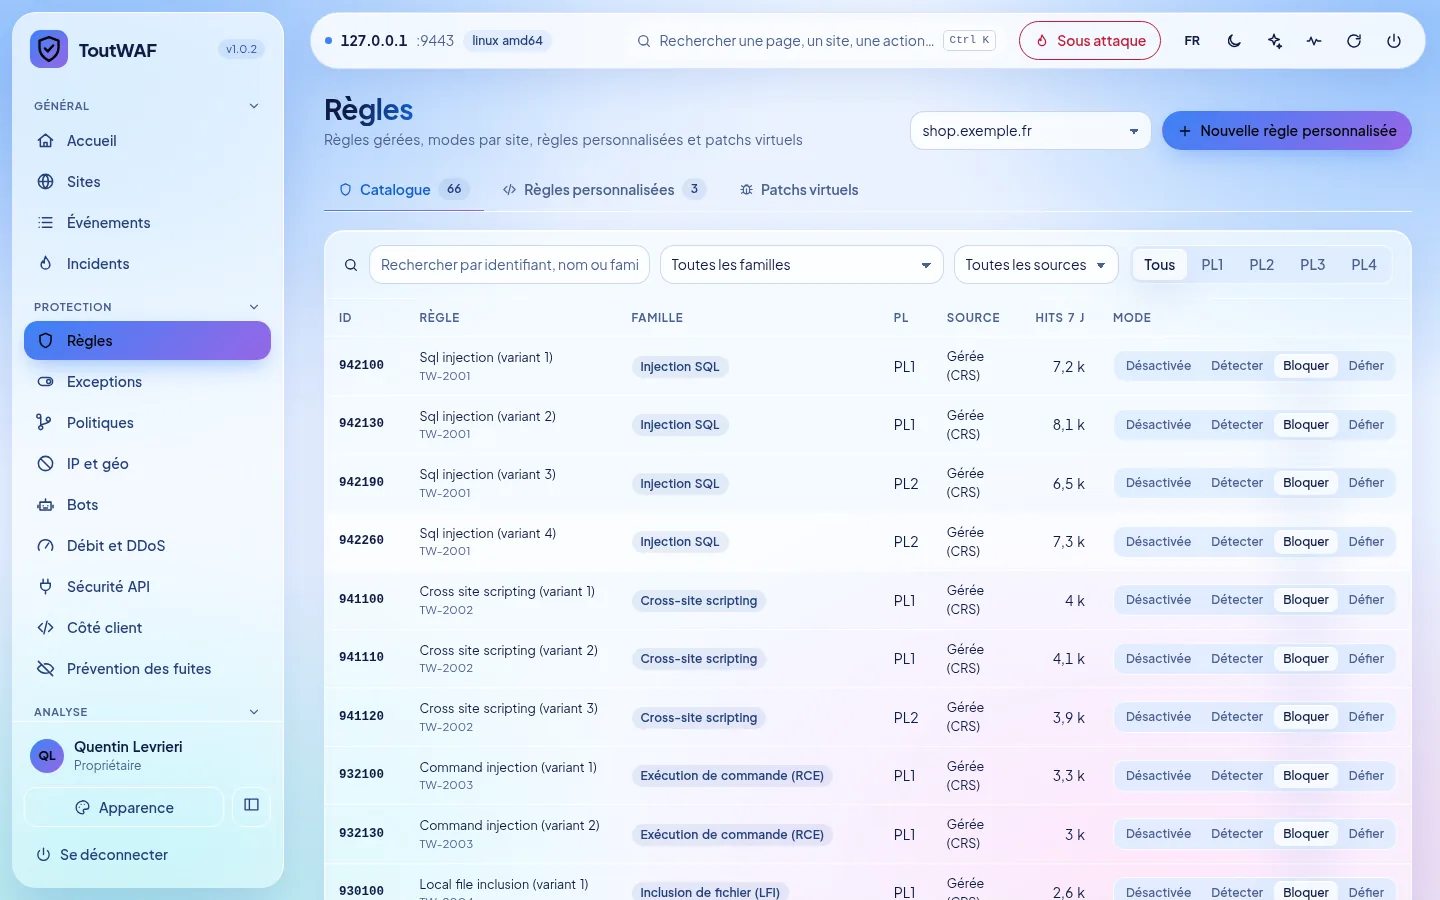
Task: Click the ban icon beside IP et géo
Action: pos(45,464)
